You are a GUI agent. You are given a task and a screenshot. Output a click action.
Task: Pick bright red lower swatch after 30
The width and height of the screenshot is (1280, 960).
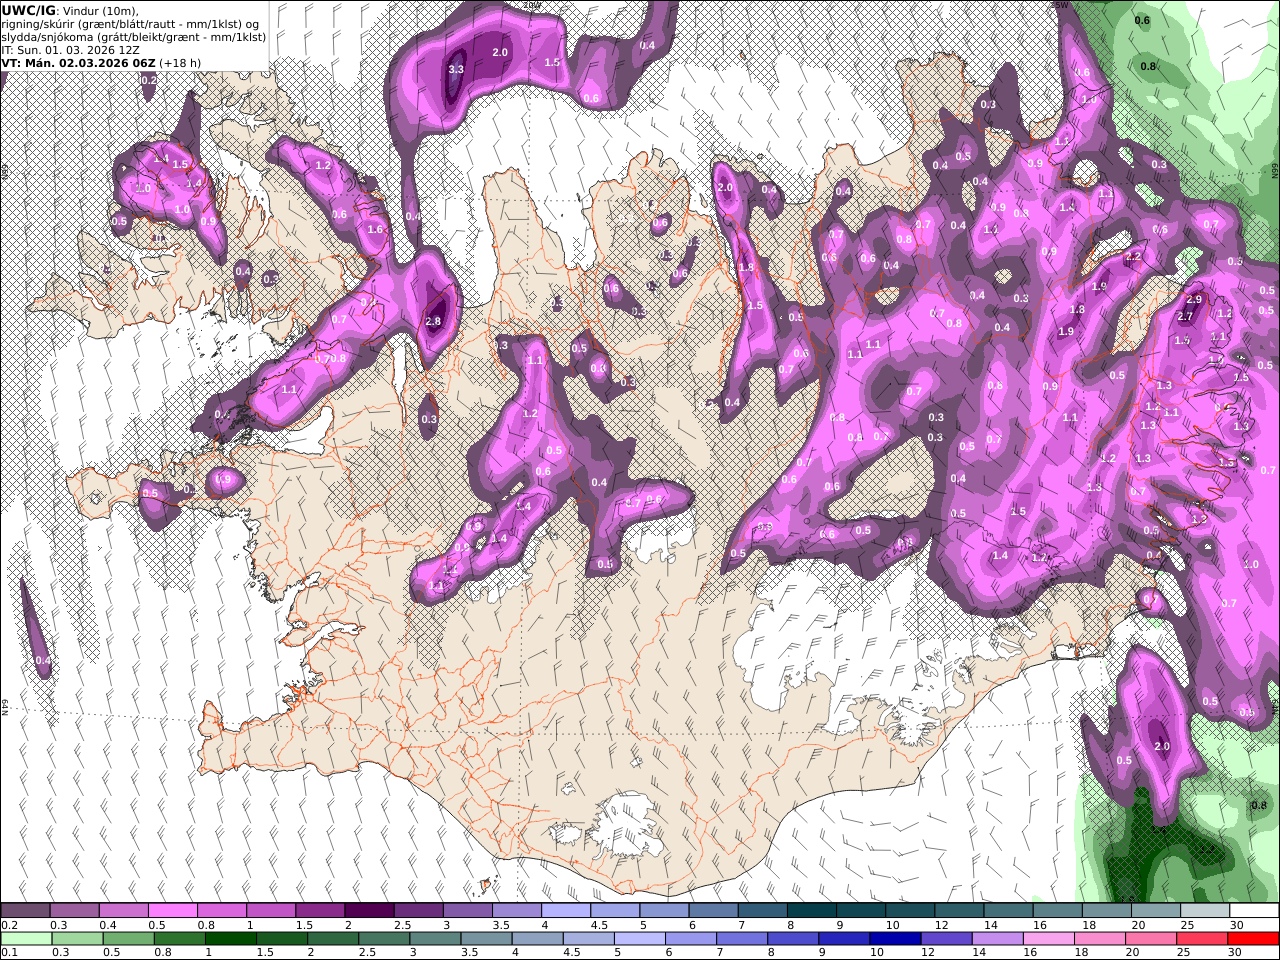tap(1253, 938)
